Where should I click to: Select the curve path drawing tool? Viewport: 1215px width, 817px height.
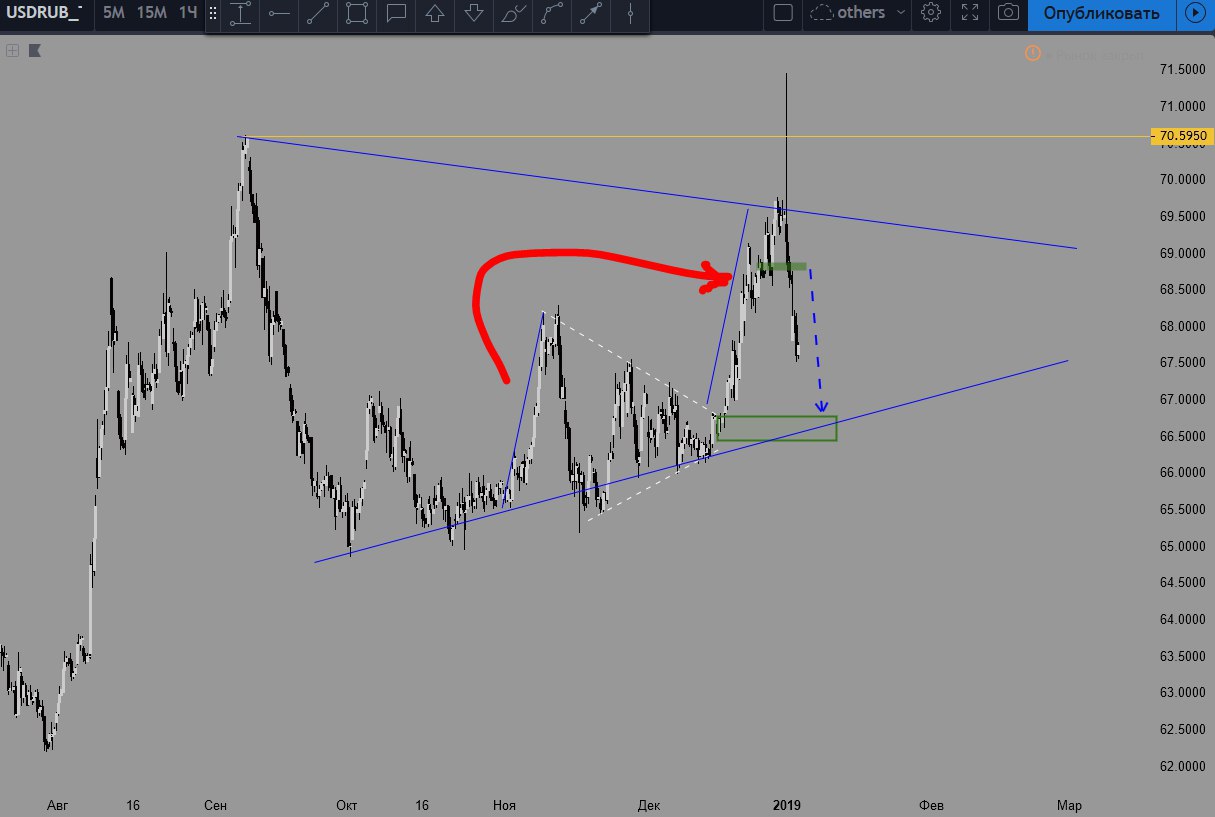[552, 14]
